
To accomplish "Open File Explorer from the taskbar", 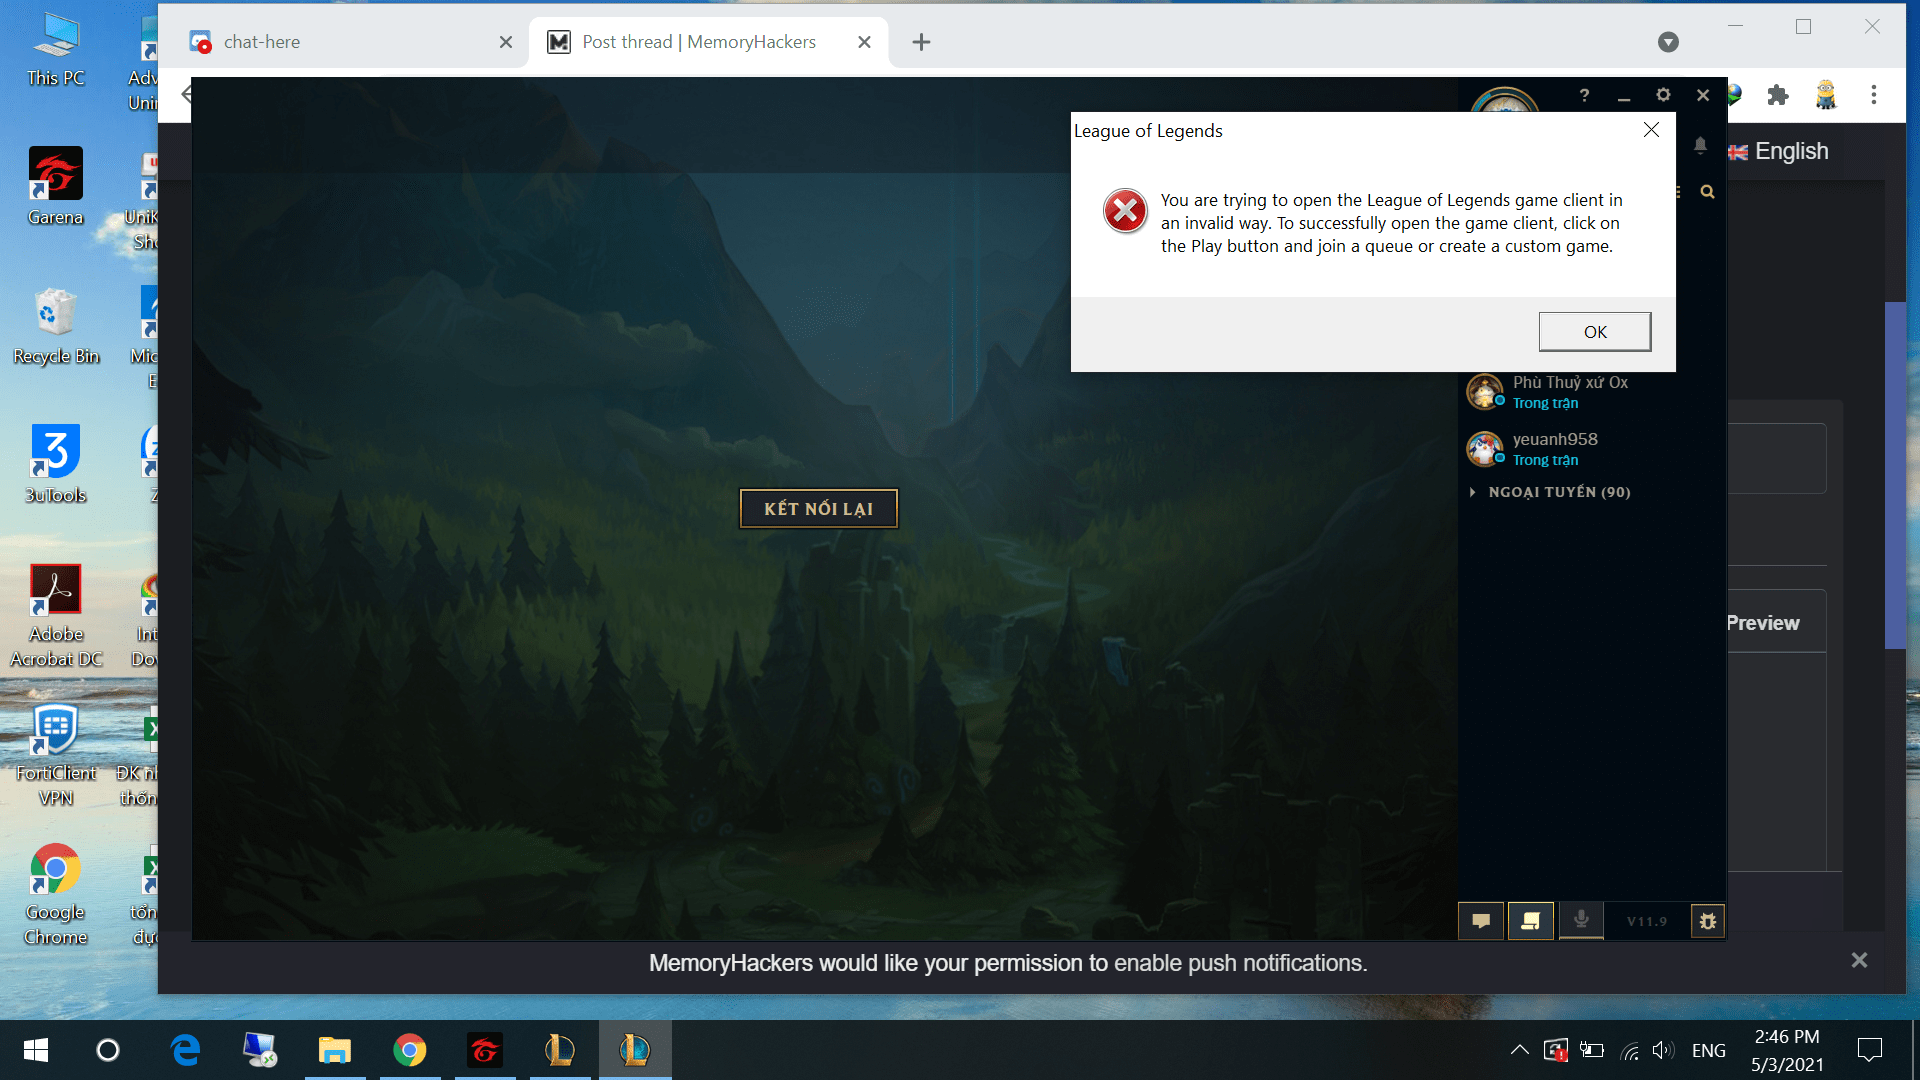I will click(335, 1050).
